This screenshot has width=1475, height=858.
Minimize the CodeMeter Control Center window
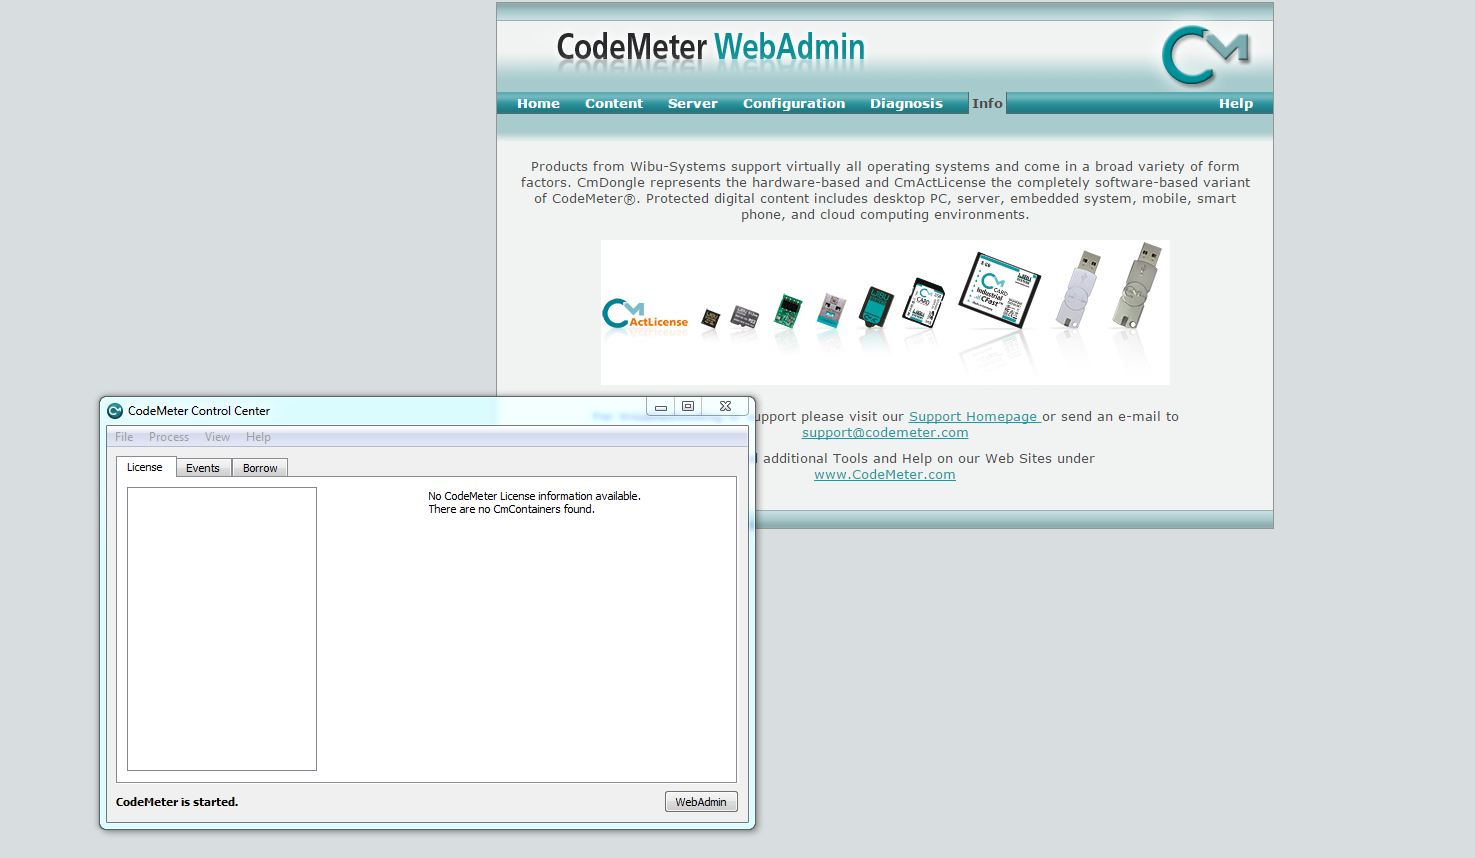[661, 407]
